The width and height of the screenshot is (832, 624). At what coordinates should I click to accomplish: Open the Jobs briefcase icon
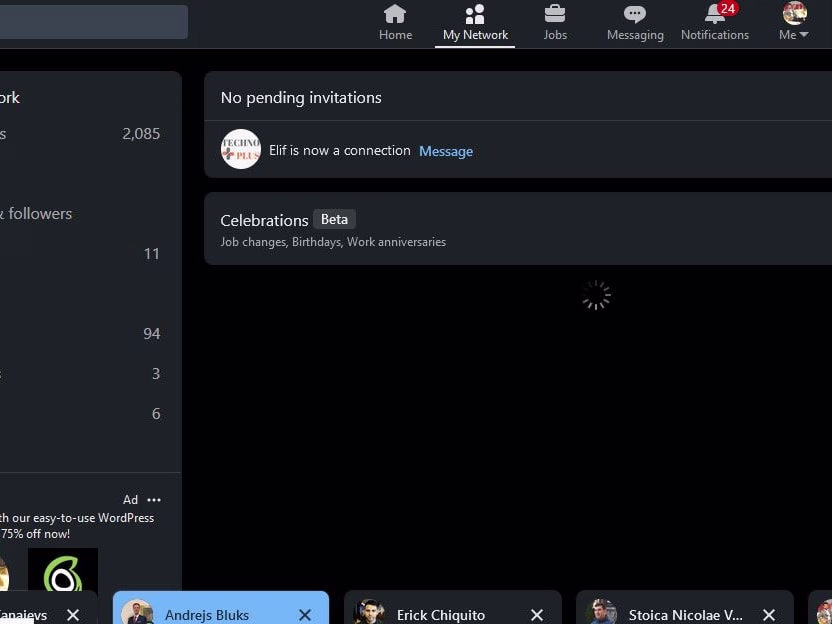554,14
